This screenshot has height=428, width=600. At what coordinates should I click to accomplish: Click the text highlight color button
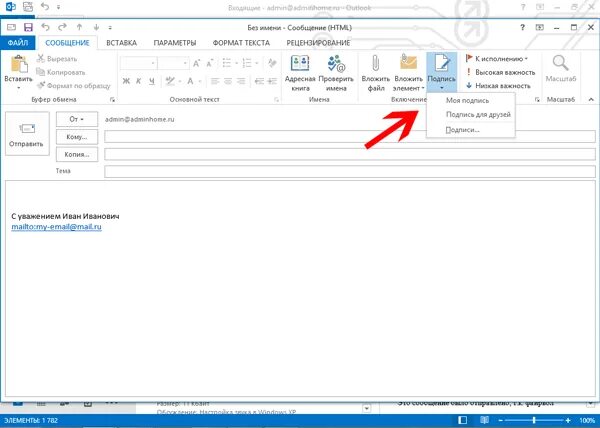click(x=170, y=81)
